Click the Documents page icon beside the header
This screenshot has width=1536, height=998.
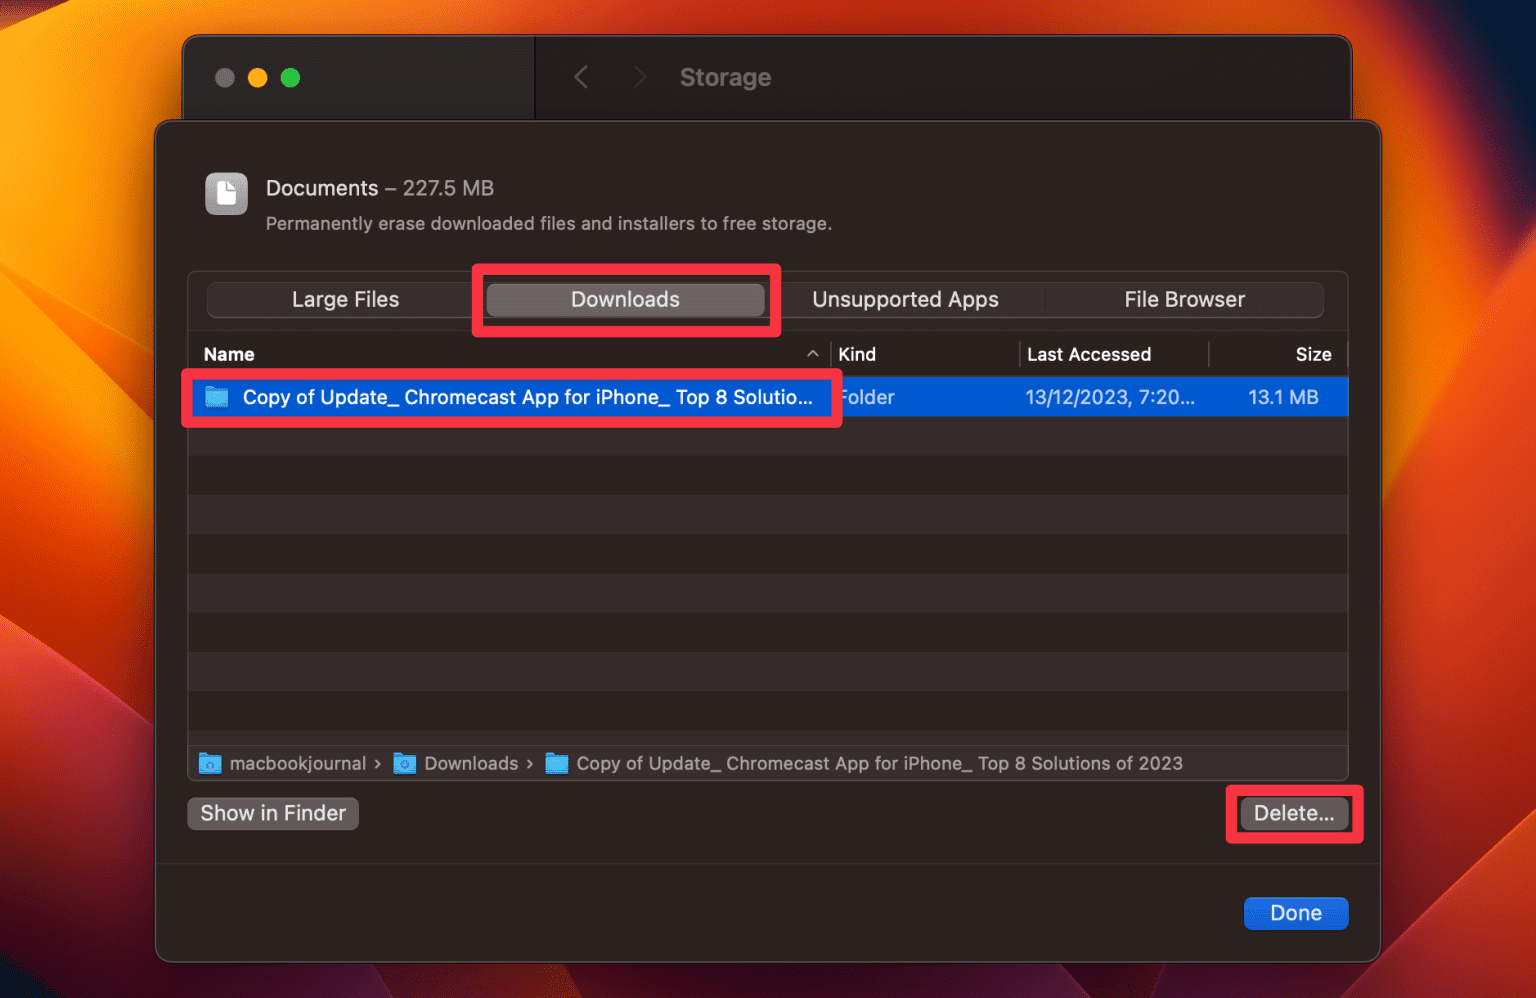click(x=226, y=194)
